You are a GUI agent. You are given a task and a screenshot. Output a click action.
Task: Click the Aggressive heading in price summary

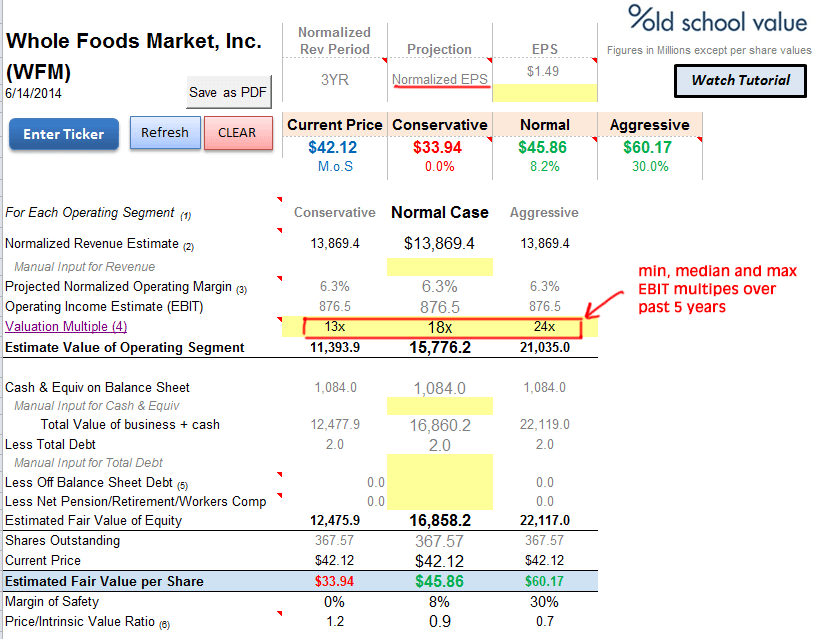coord(650,125)
